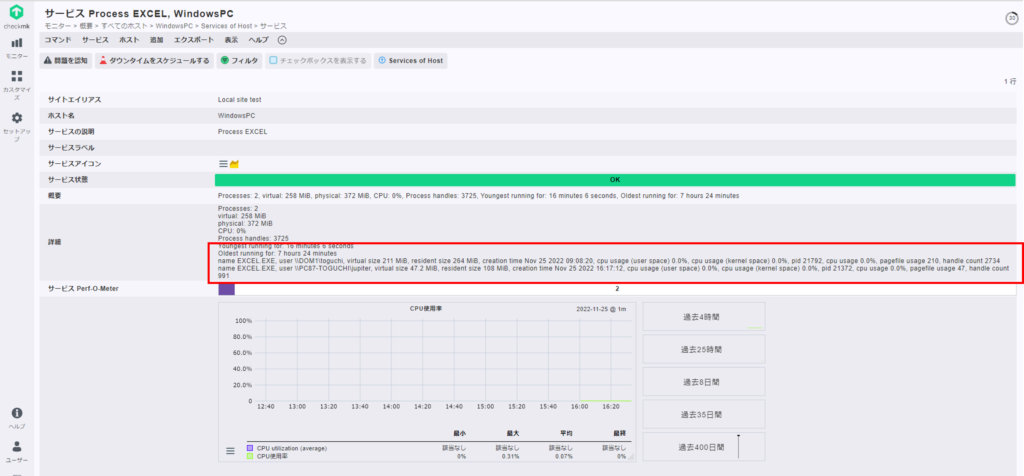Click the すべてのホスト breadcrumb link
The width and height of the screenshot is (1024, 476).
point(125,26)
